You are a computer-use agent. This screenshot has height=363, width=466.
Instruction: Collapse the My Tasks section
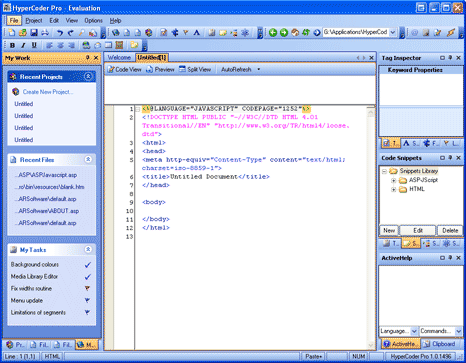[88, 249]
